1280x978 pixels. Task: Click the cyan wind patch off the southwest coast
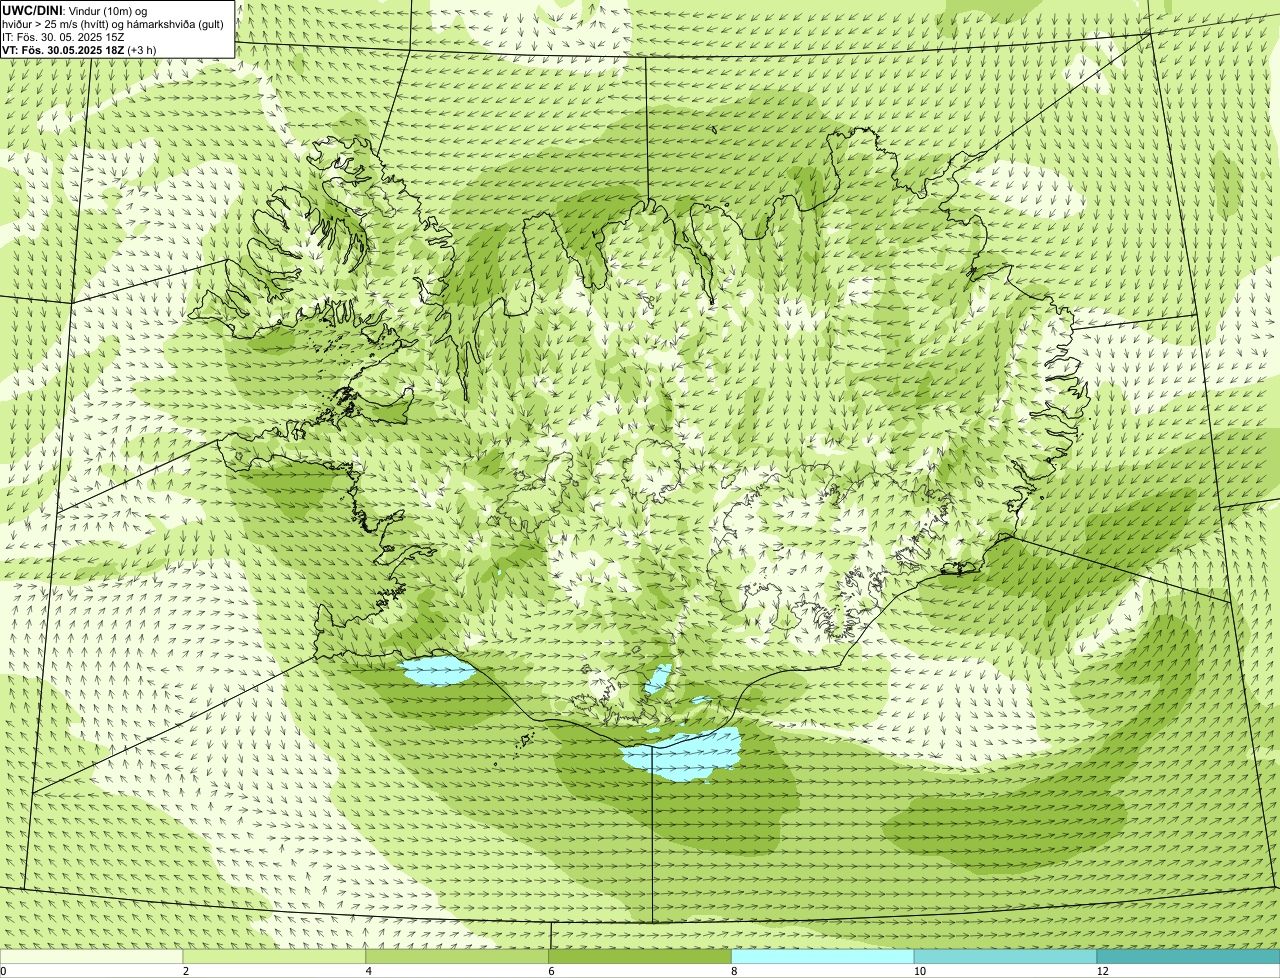[436, 670]
